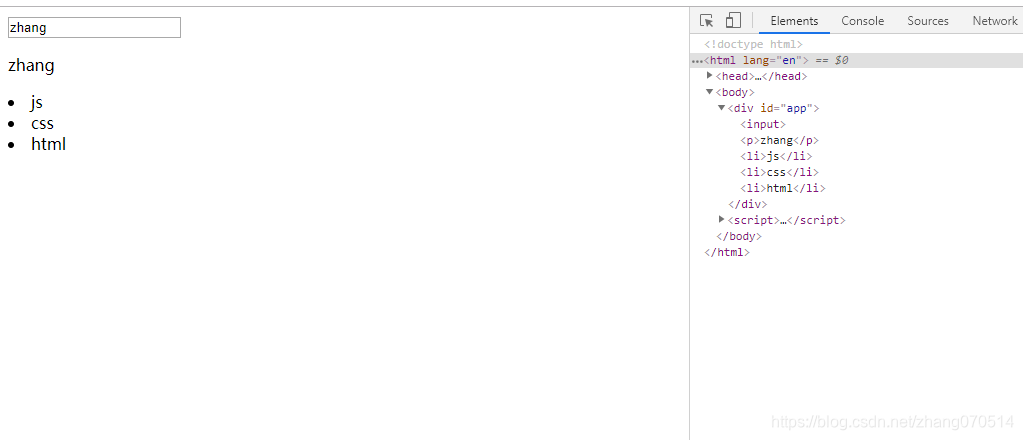Click the css list item on page
The width and height of the screenshot is (1023, 440).
point(42,123)
